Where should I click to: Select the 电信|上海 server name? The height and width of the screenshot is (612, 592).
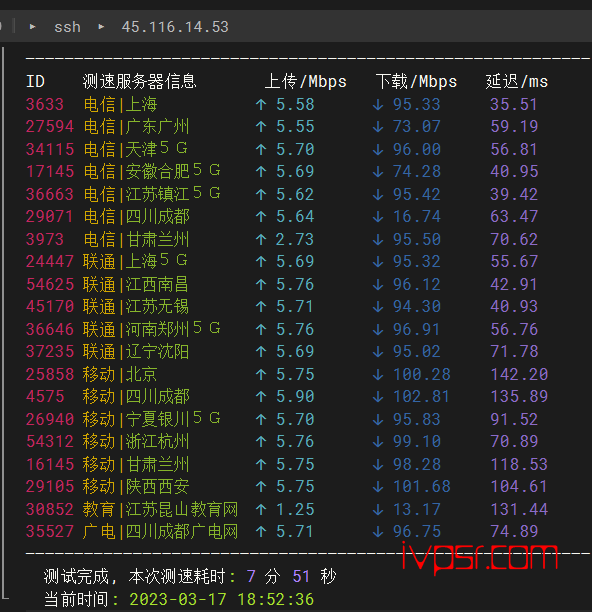pos(120,104)
